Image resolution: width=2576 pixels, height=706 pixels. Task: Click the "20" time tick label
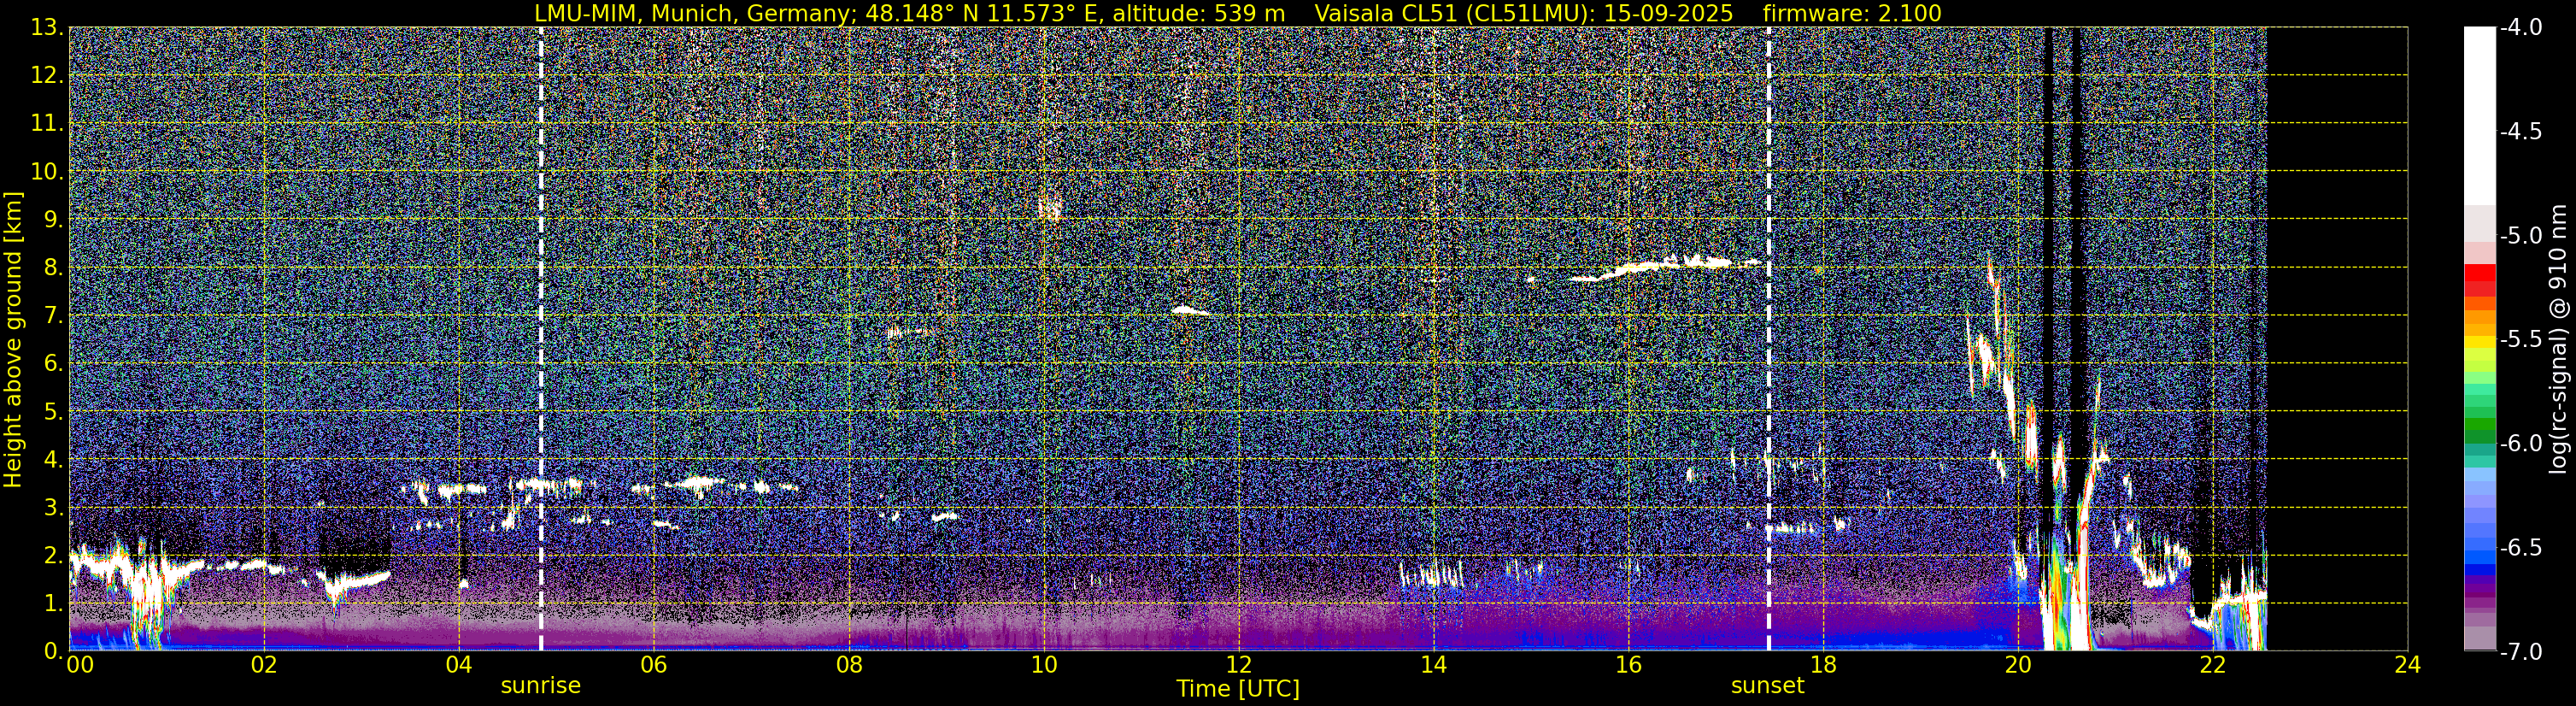click(x=2018, y=665)
